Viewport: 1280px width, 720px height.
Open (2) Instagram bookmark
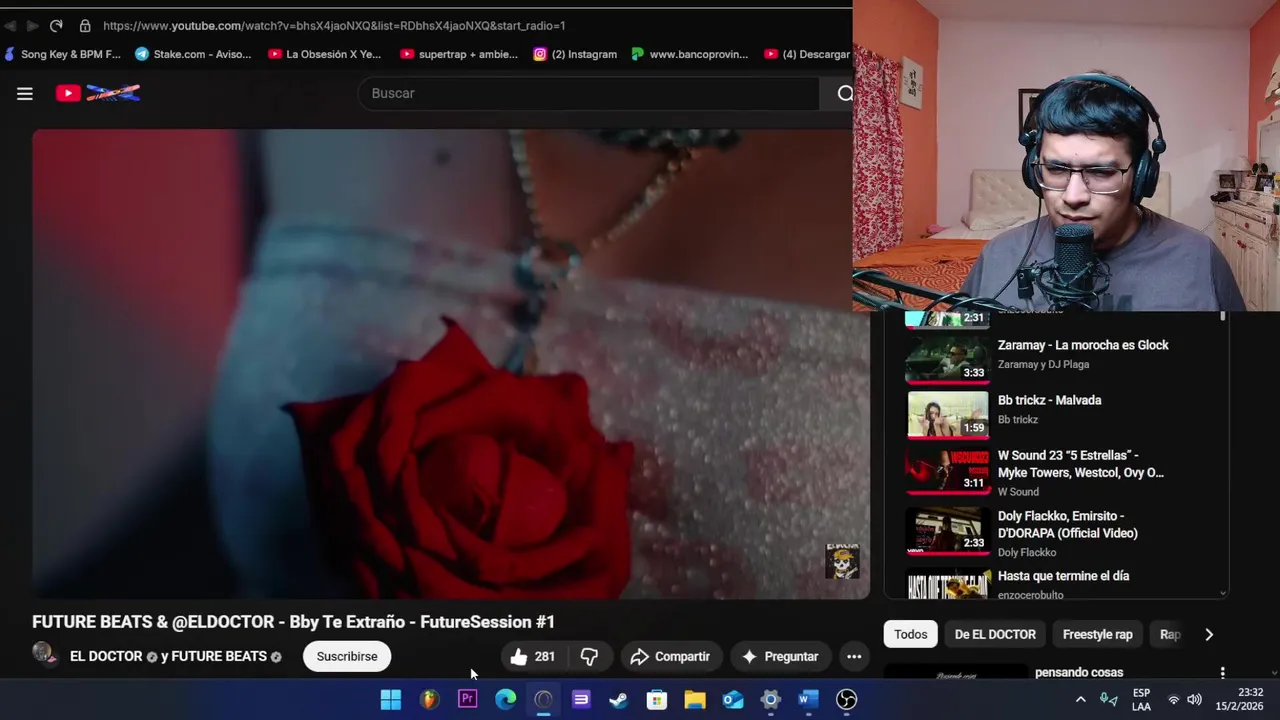575,54
